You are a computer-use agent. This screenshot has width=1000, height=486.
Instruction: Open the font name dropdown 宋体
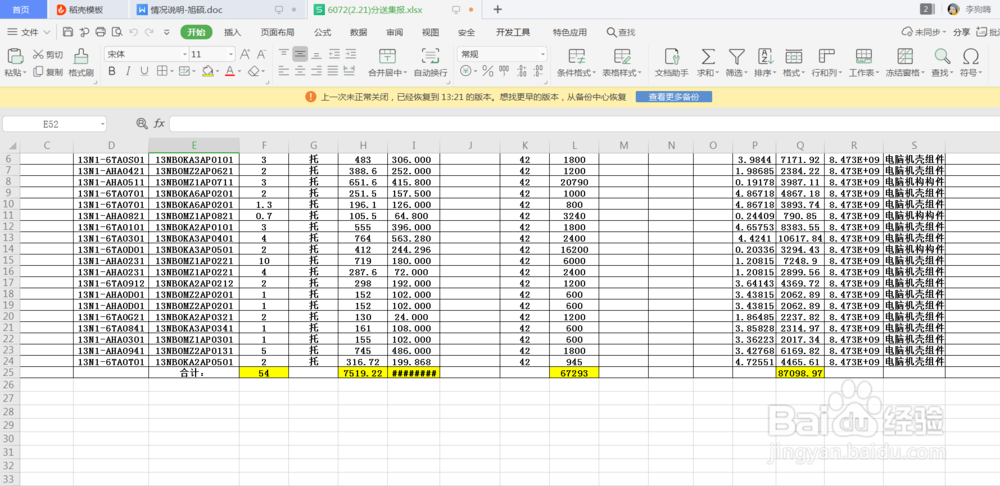[x=184, y=54]
